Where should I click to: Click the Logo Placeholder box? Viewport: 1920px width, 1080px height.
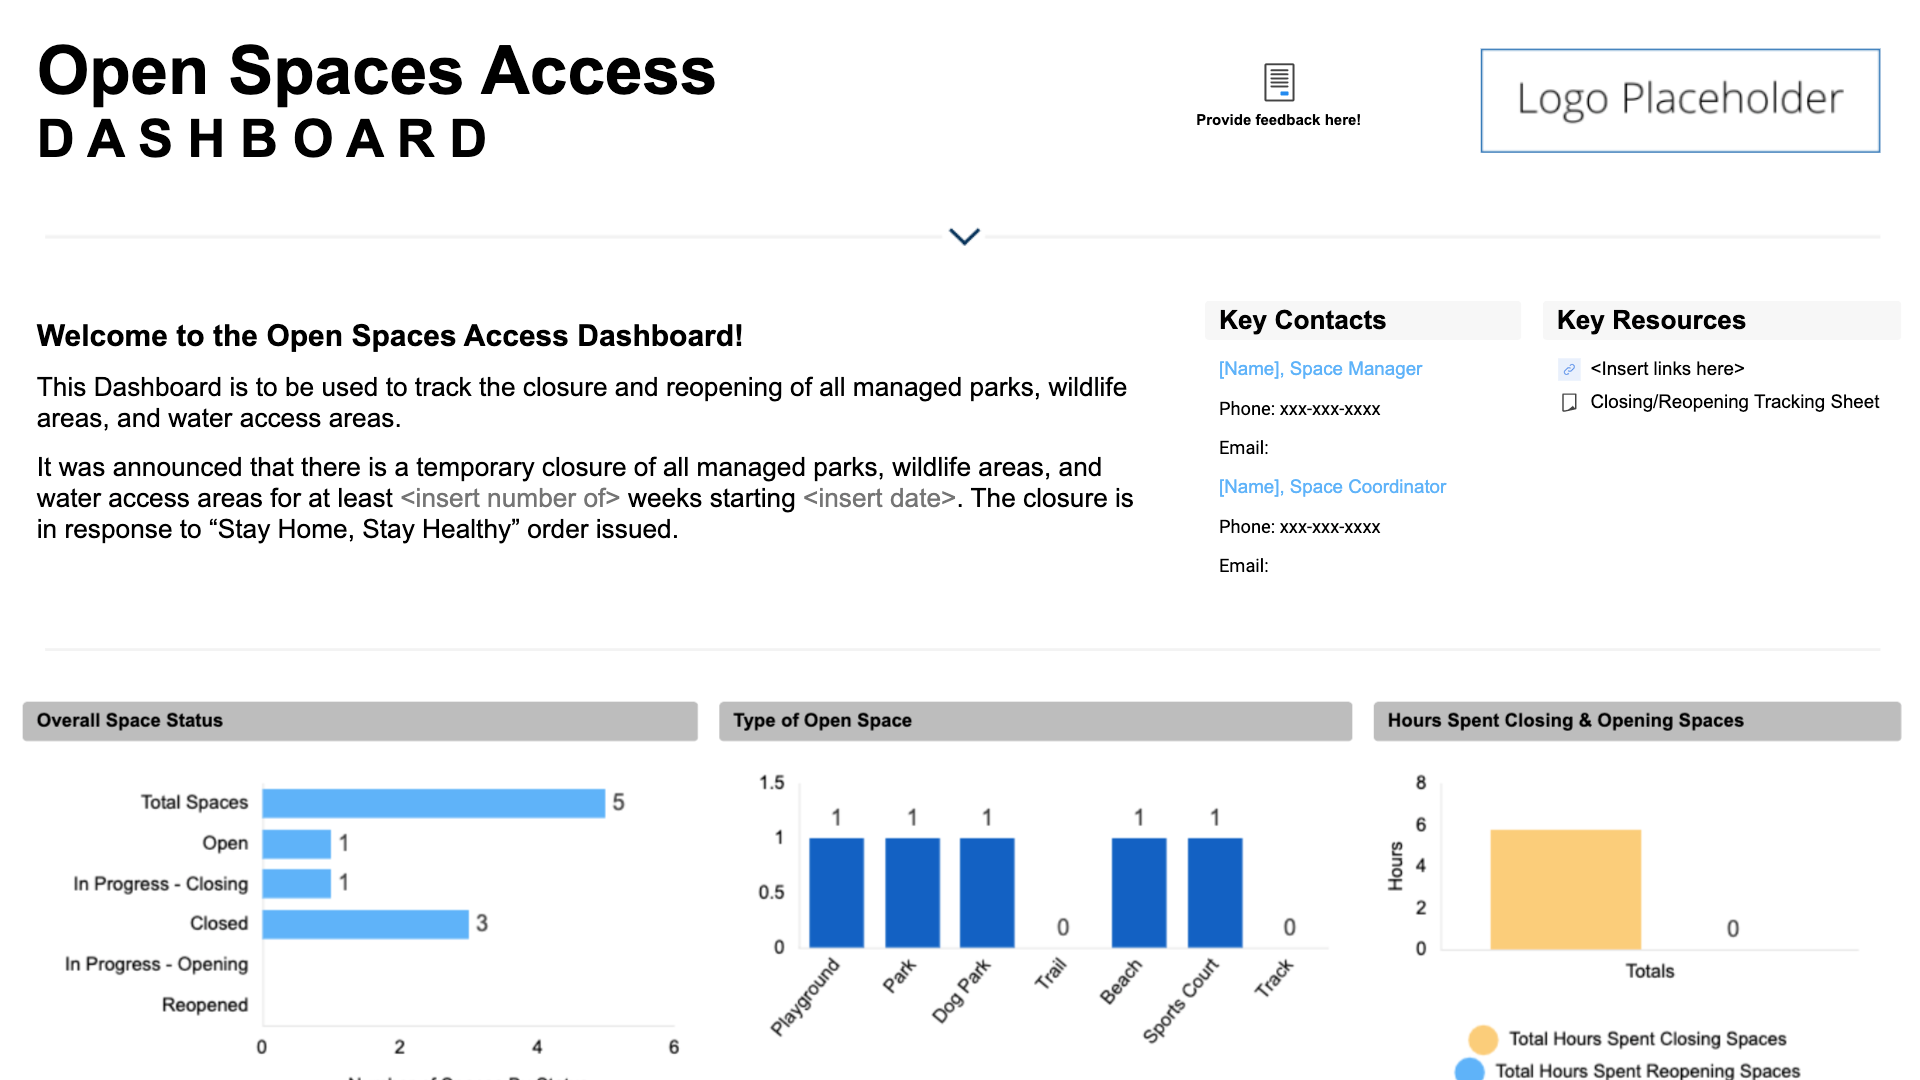[x=1680, y=100]
